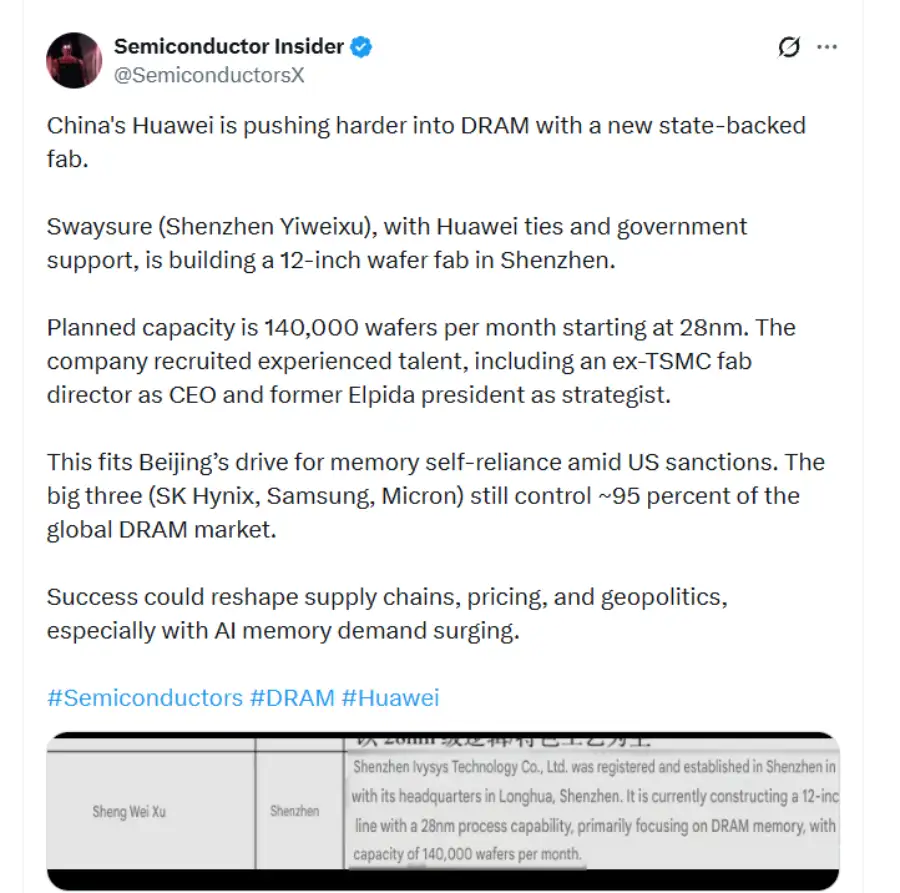Click the blue verified badge
Image resolution: width=900 pixels, height=893 pixels.
coord(361,46)
